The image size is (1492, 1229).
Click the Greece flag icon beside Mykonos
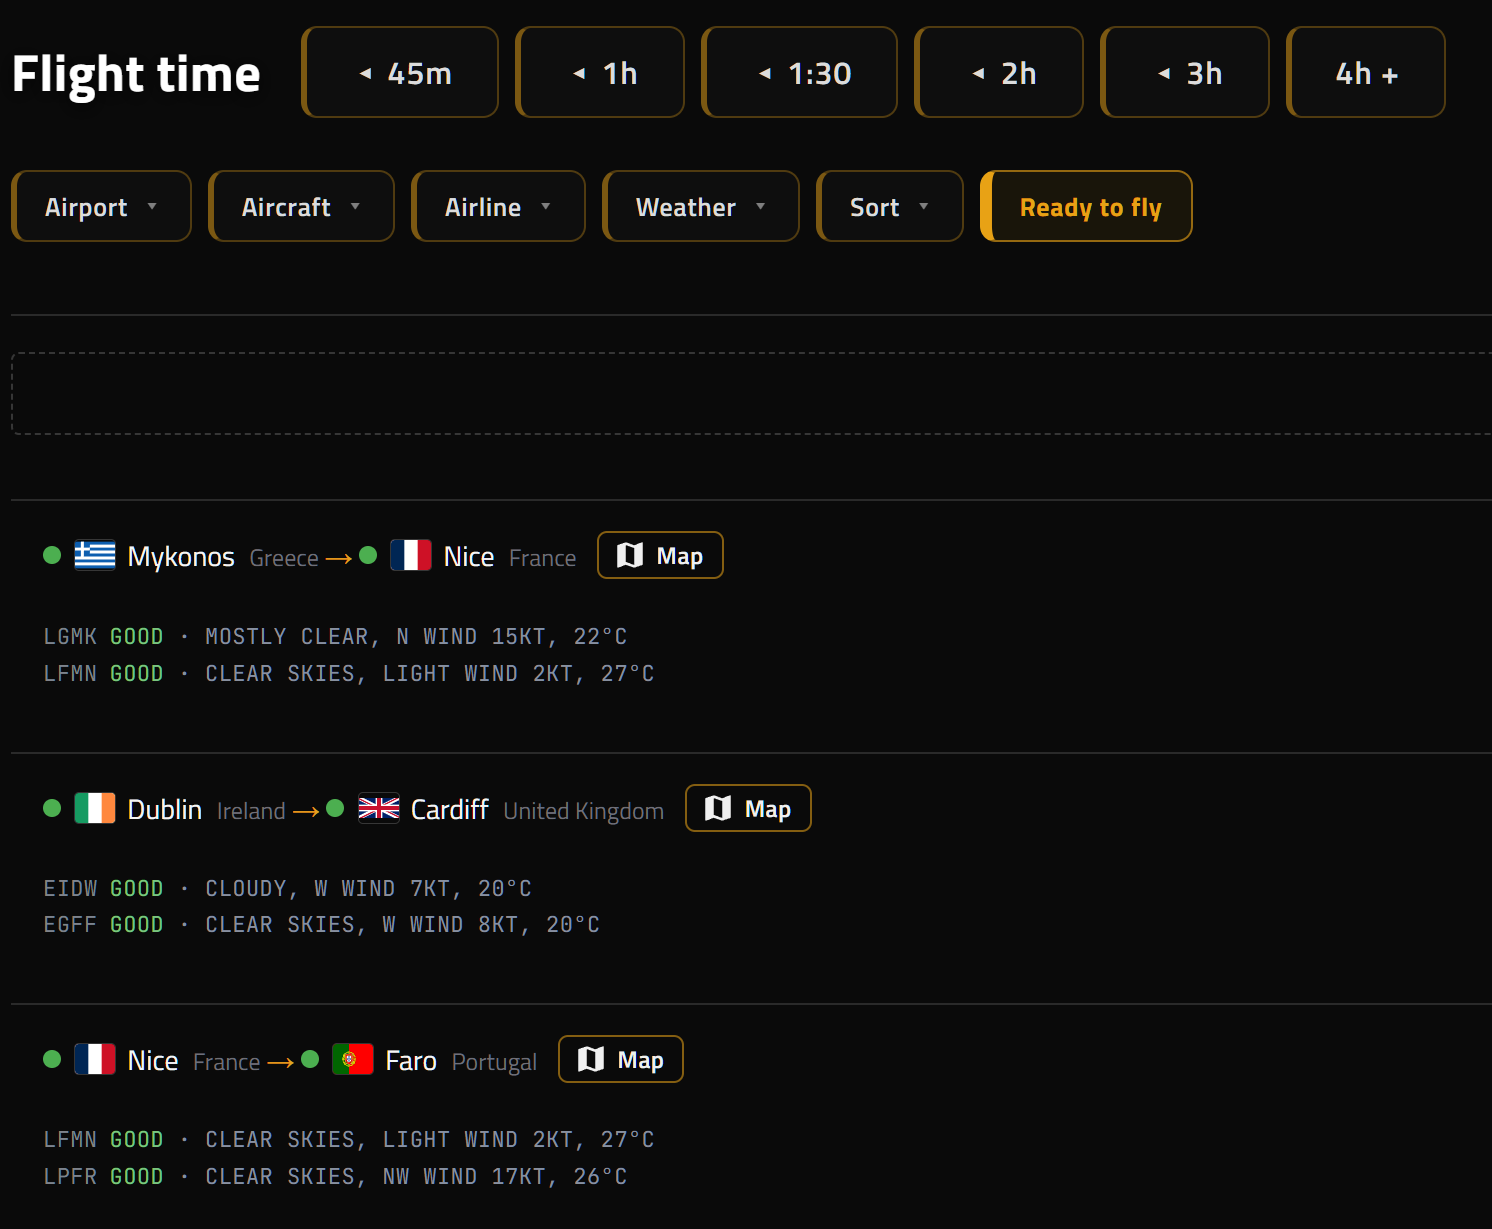[95, 555]
